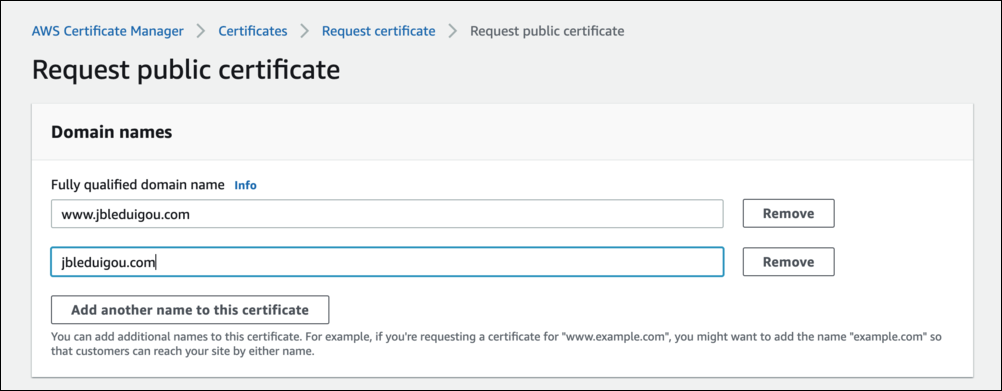
Task: Remove the www.jbleduigou.com domain entry
Action: click(x=789, y=214)
